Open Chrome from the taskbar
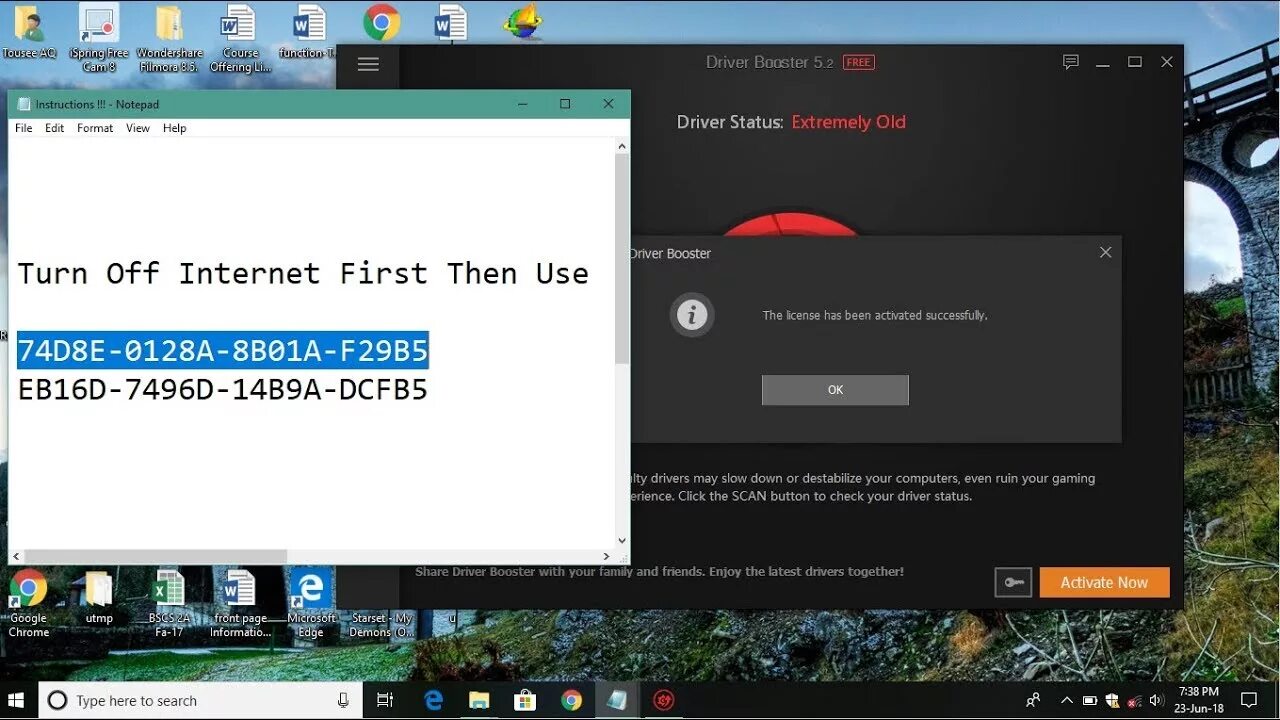The height and width of the screenshot is (720, 1280). pyautogui.click(x=571, y=700)
